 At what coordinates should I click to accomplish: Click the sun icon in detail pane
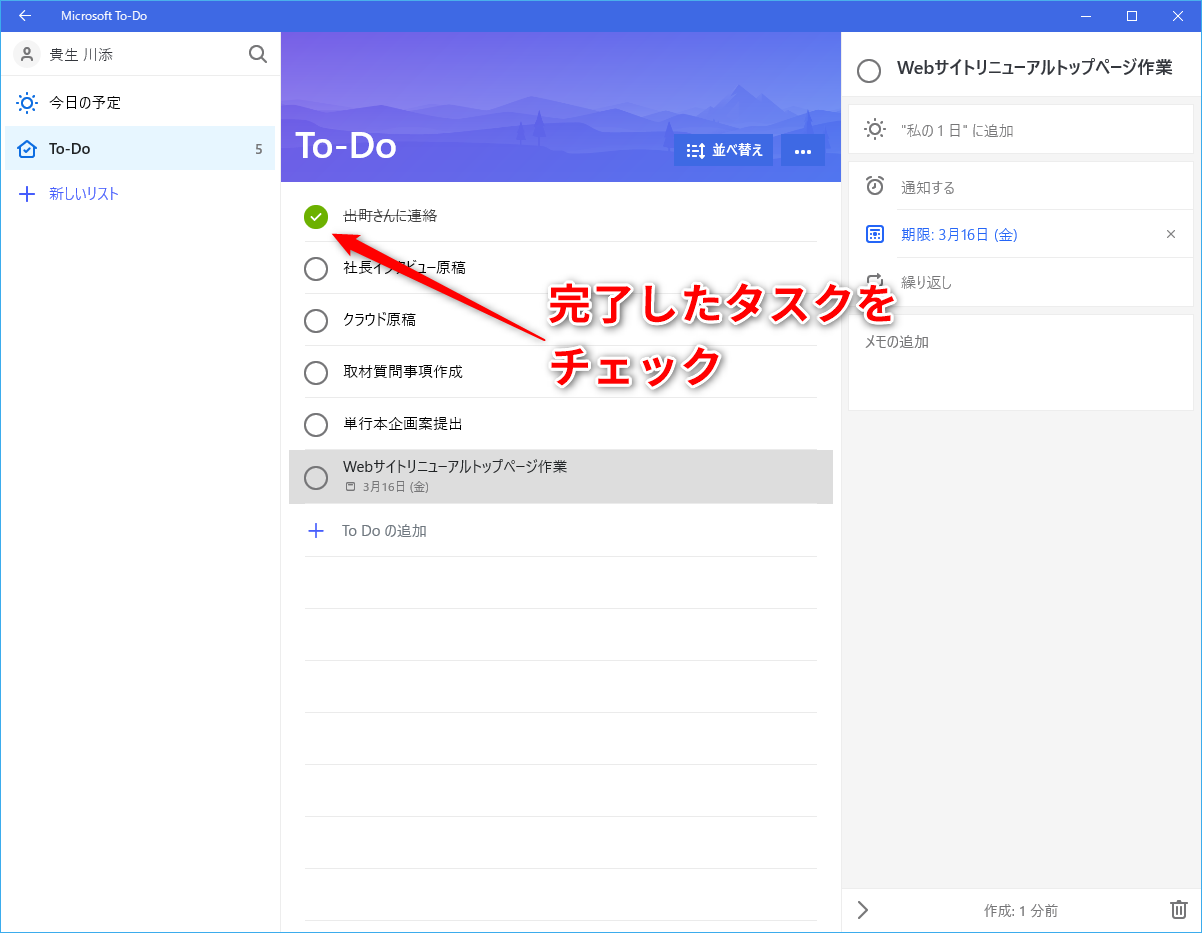click(875, 130)
